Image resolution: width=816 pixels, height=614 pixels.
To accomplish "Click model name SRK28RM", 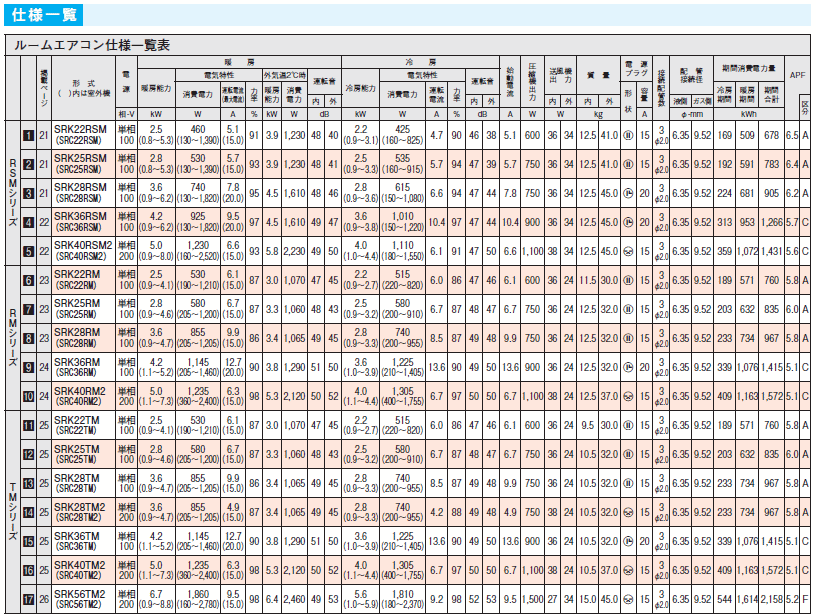I will (x=77, y=332).
